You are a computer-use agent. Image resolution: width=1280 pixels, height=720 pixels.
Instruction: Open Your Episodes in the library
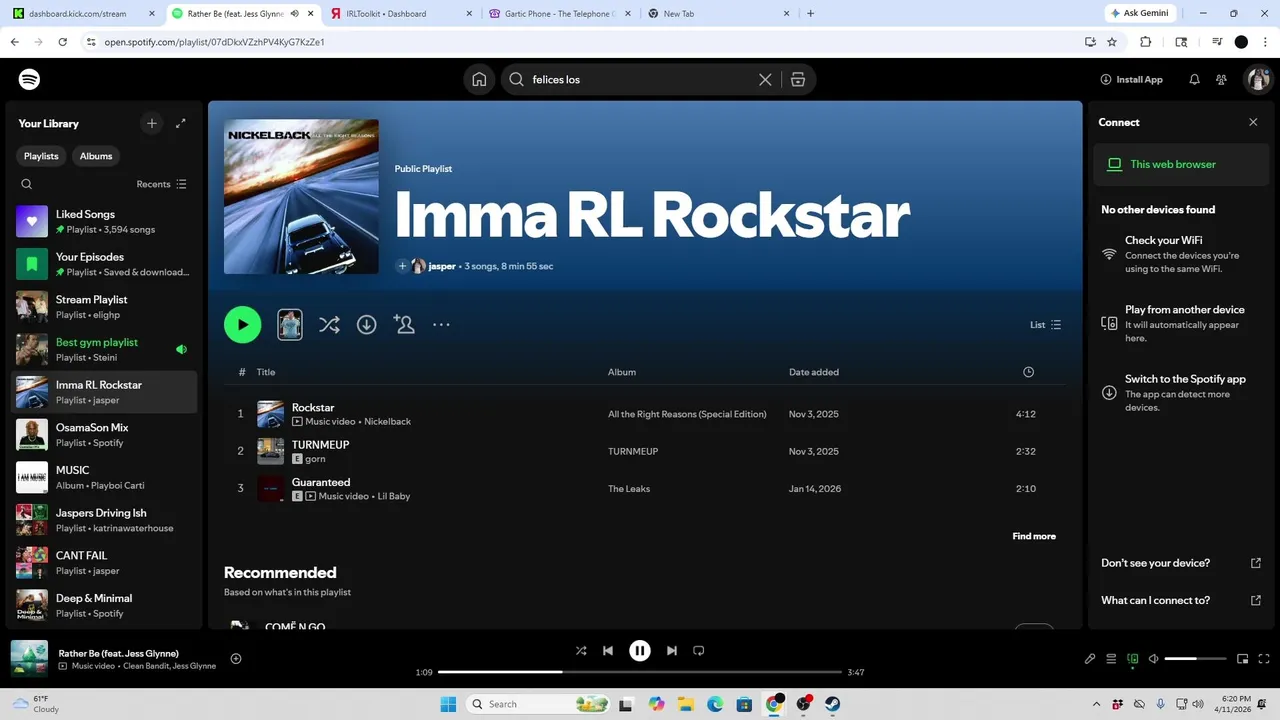pos(104,264)
